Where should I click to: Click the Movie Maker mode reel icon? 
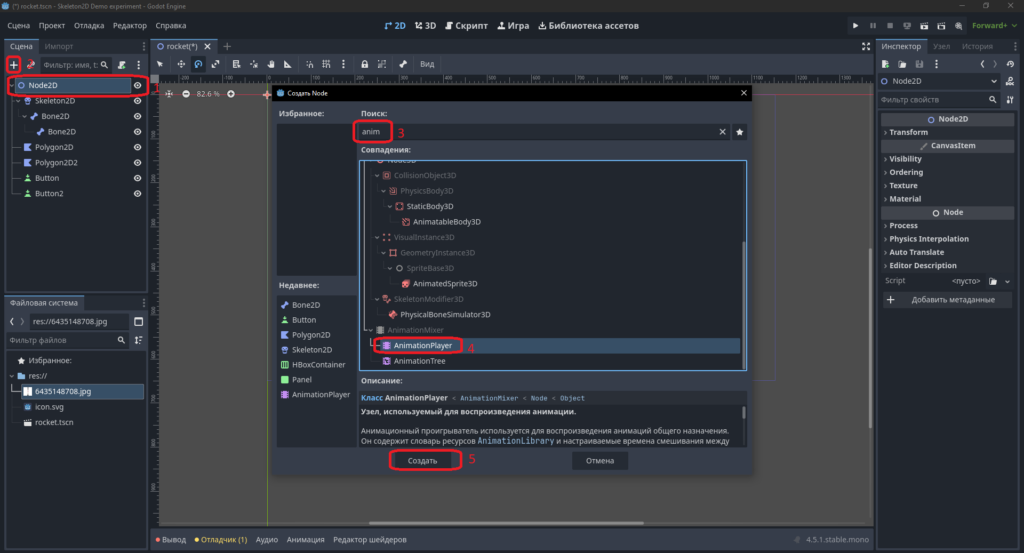[x=958, y=25]
